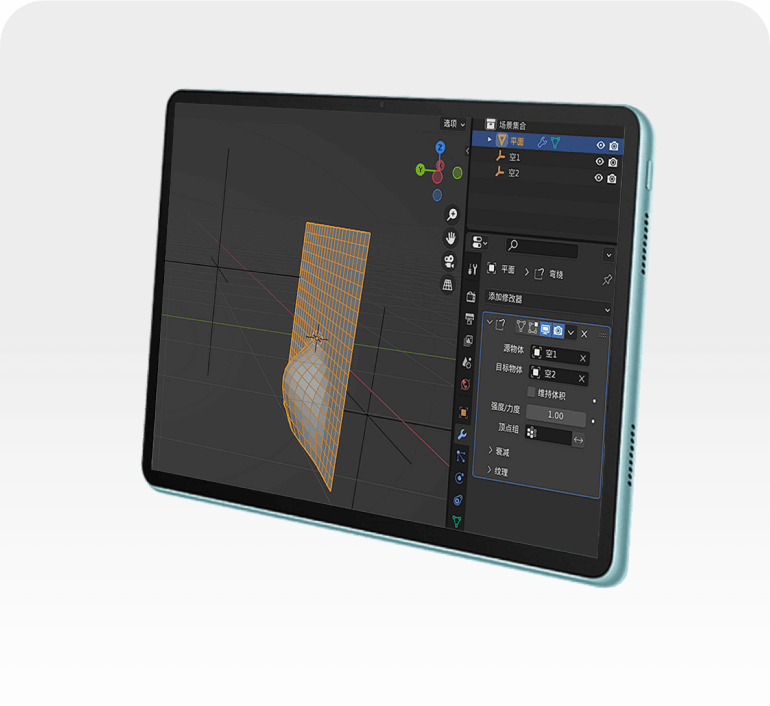
Task: Click the orange mesh icon of 平面
Action: pyautogui.click(x=501, y=140)
